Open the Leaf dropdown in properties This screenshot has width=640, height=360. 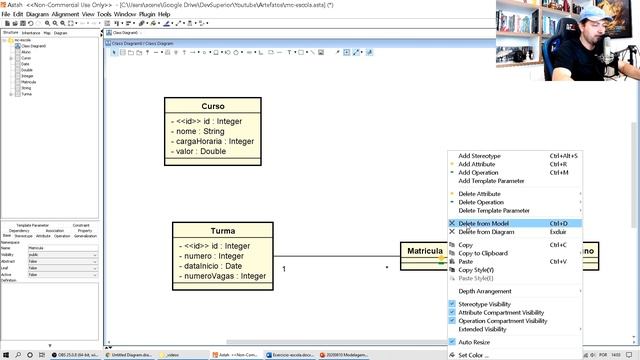coord(63,268)
